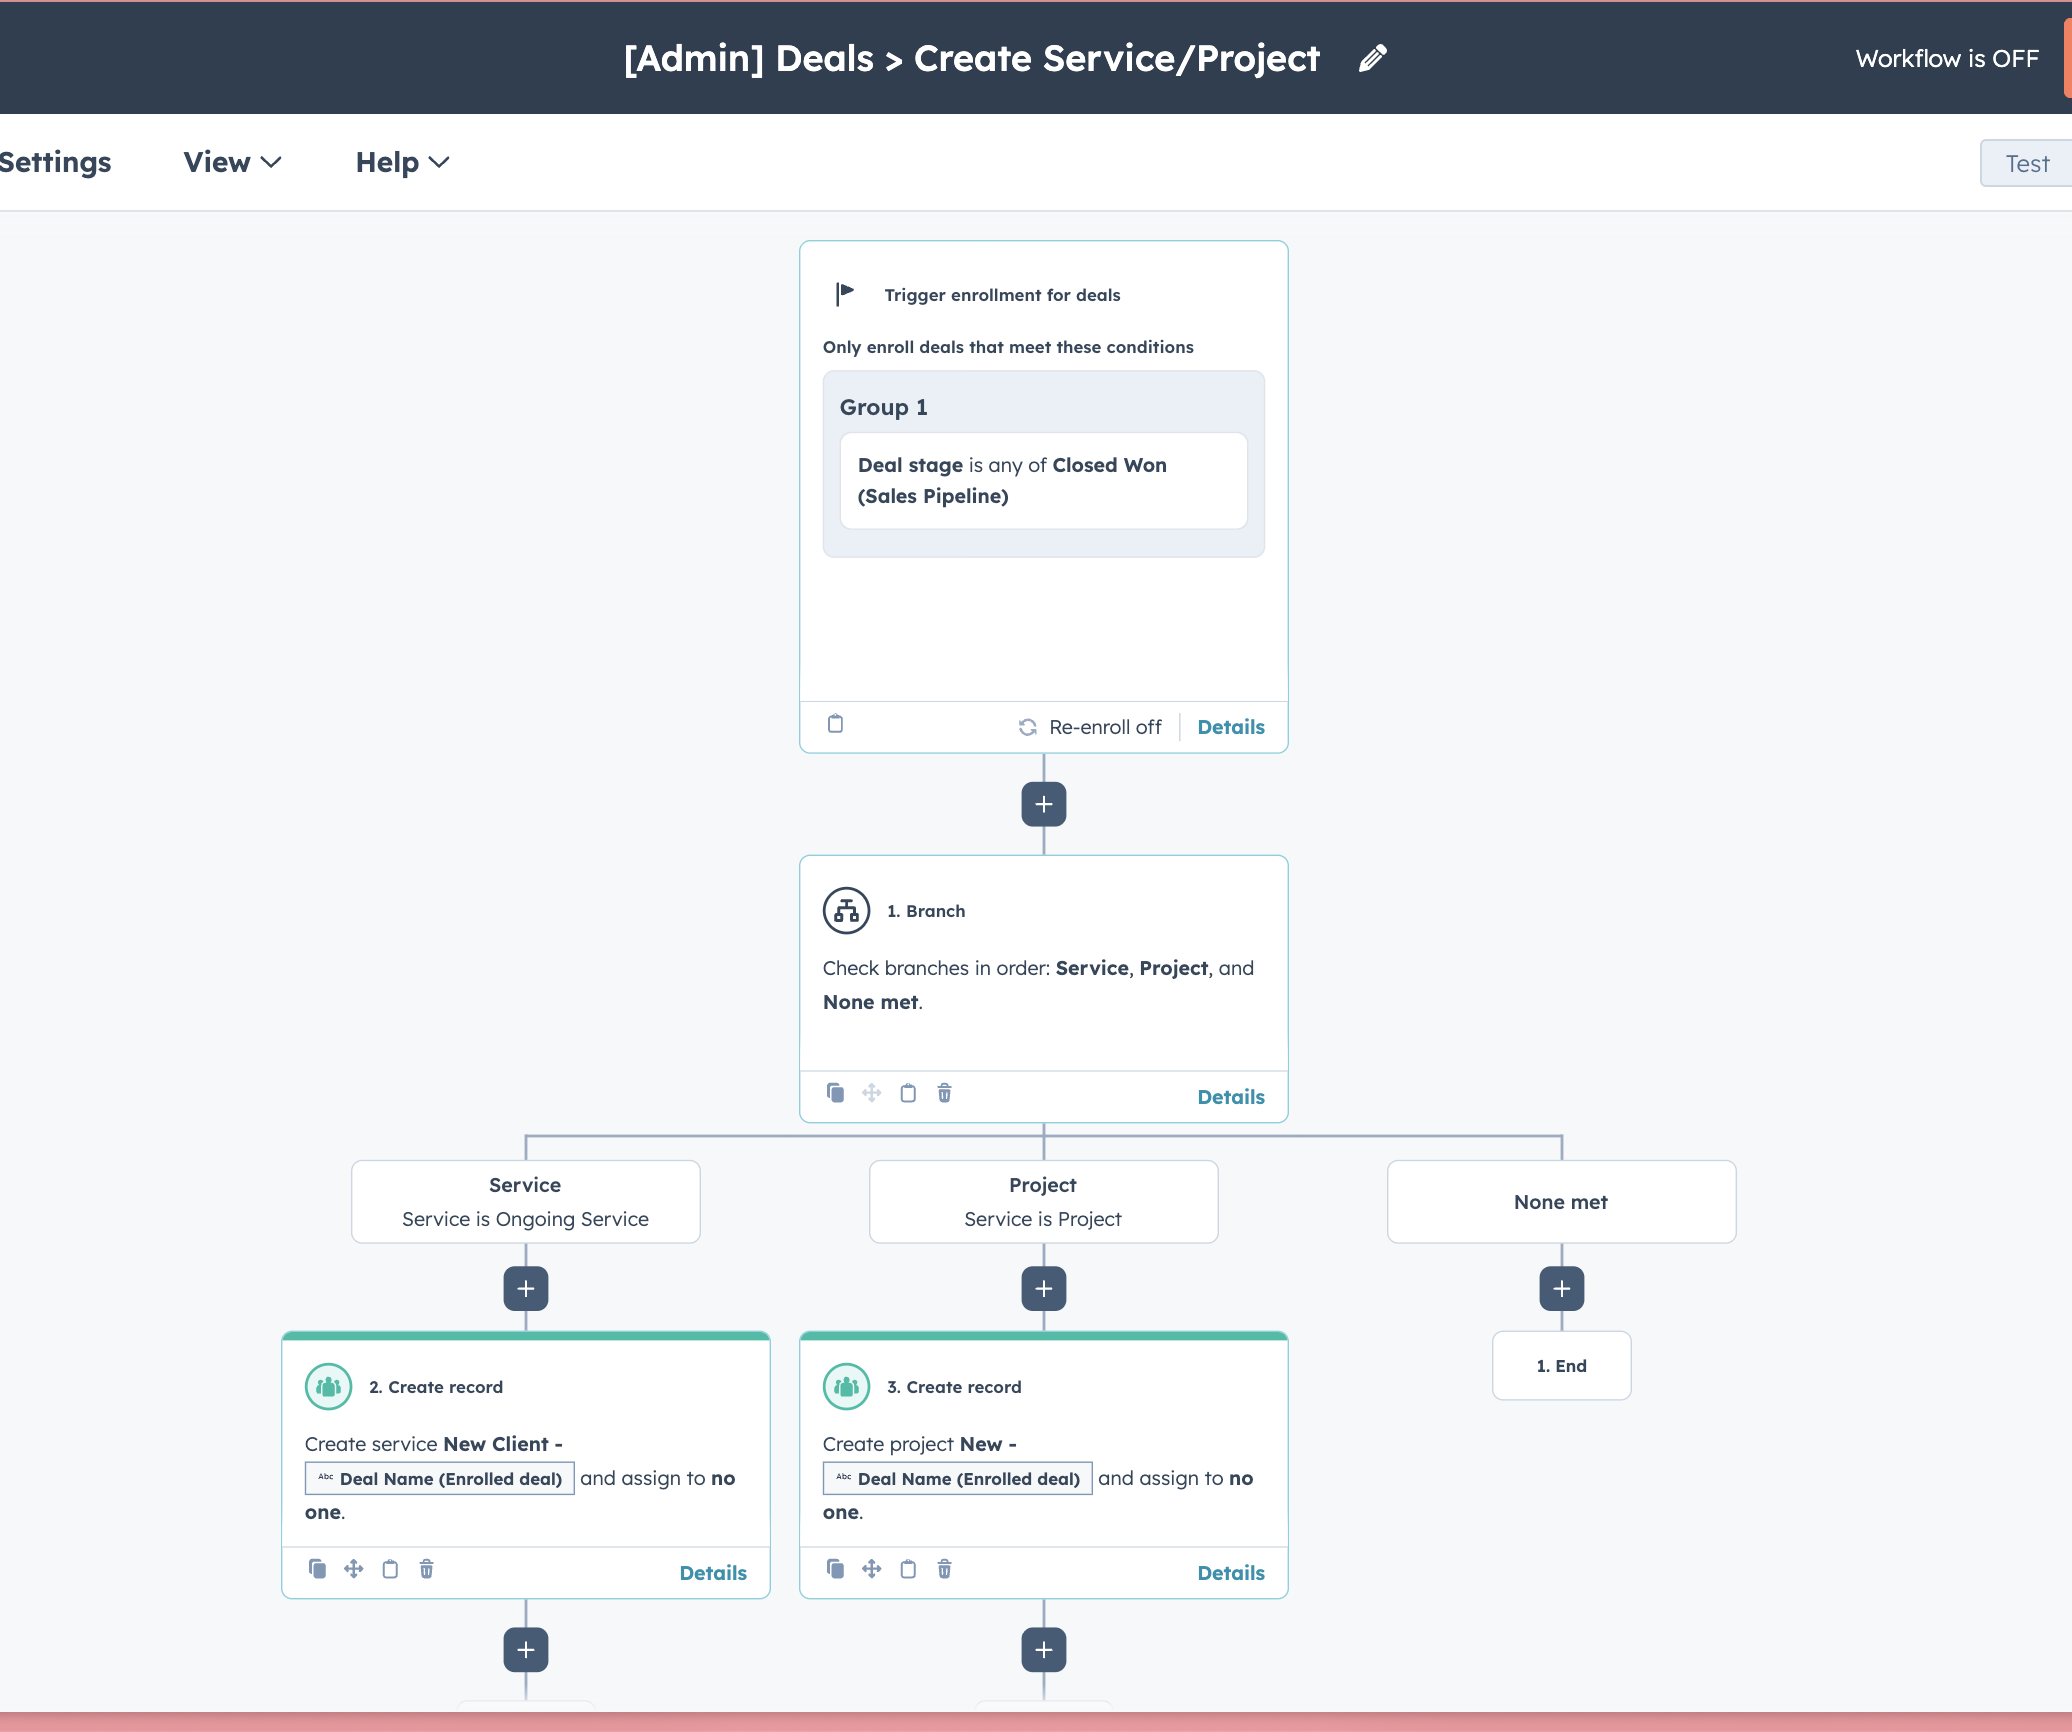Image resolution: width=2072 pixels, height=1732 pixels.
Task: Expand the View dropdown menu
Action: [x=232, y=162]
